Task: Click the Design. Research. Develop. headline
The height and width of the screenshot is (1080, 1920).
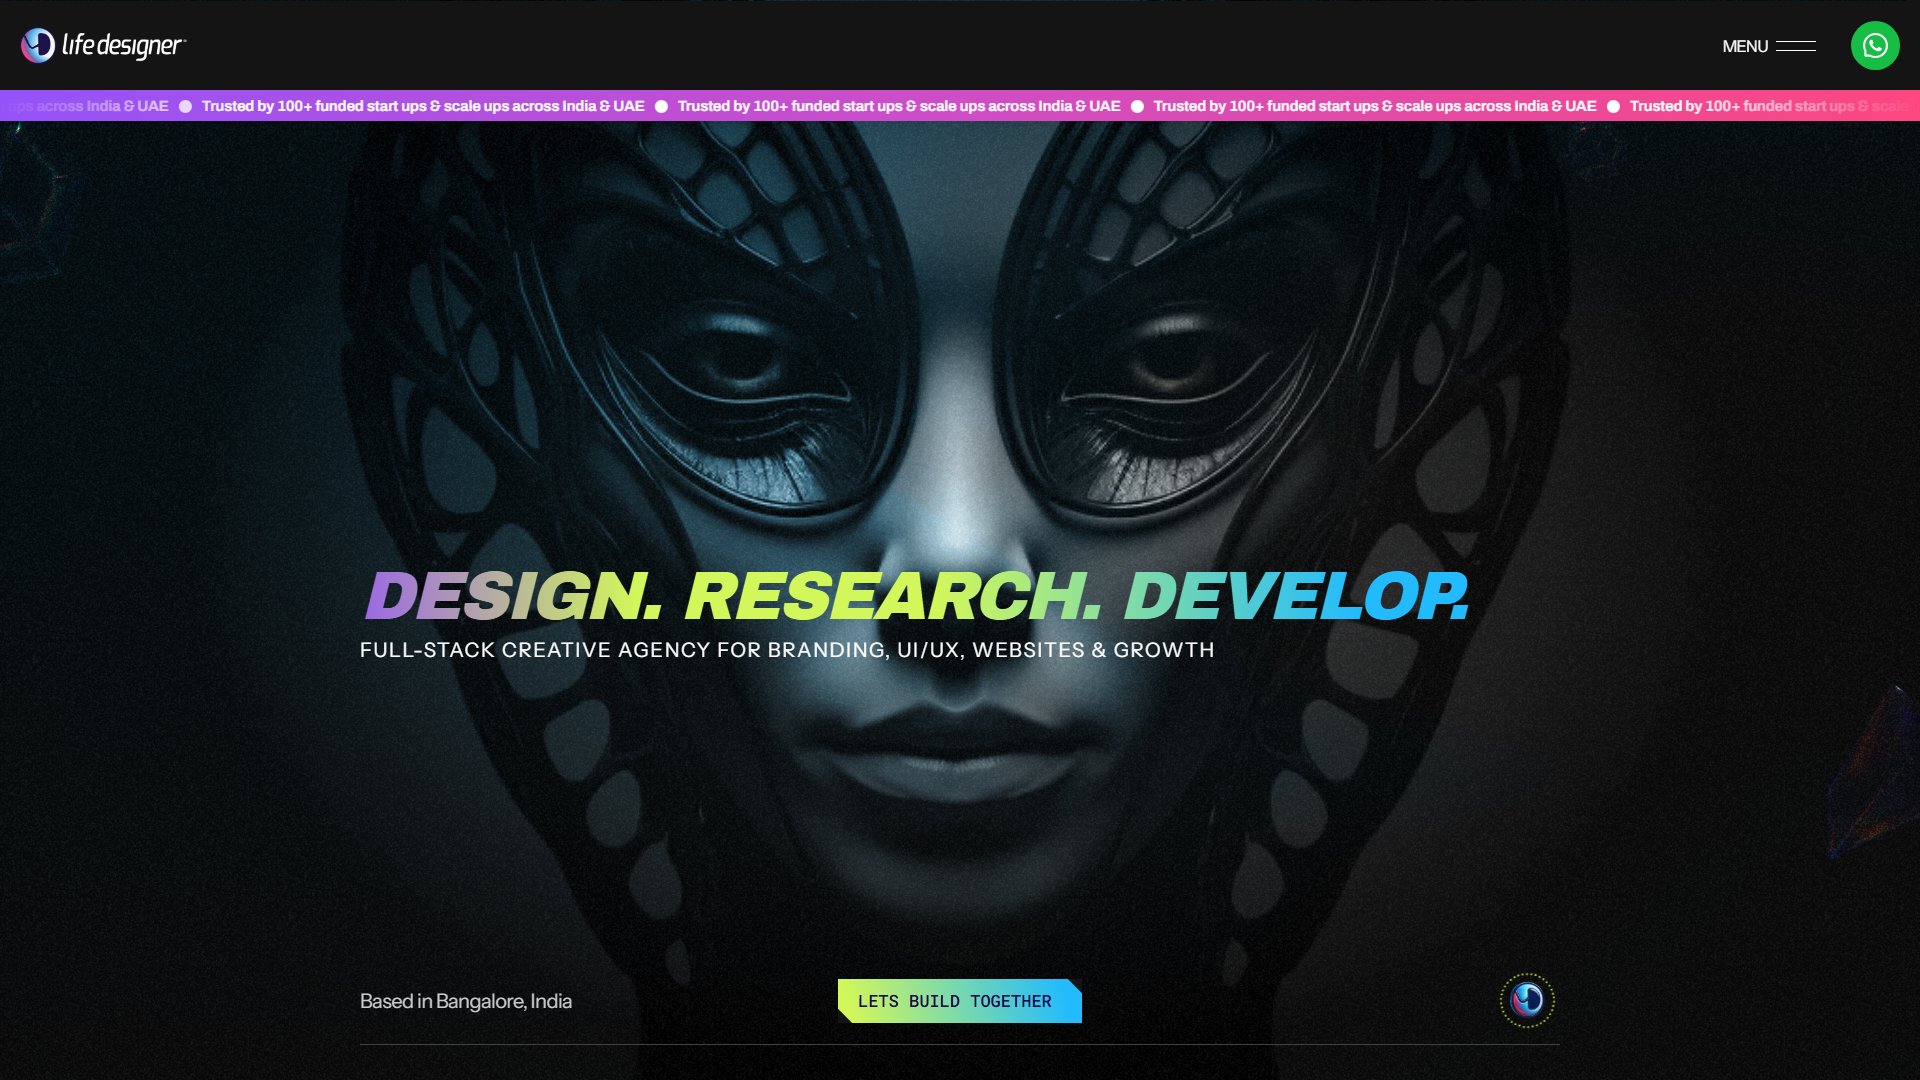Action: click(x=917, y=596)
